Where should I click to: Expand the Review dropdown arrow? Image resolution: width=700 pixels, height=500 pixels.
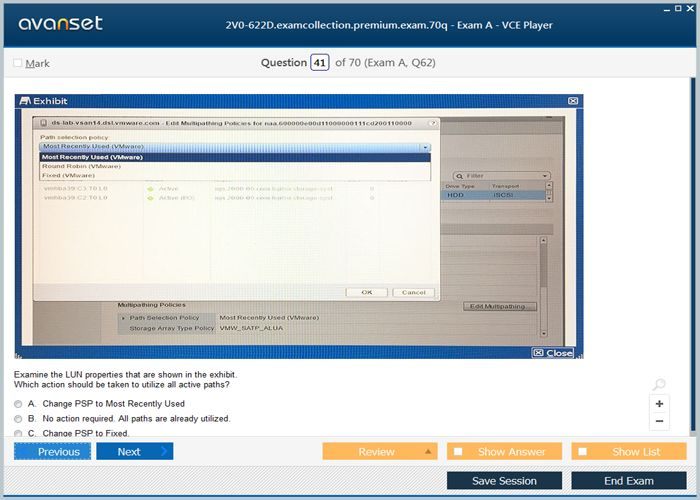427,452
